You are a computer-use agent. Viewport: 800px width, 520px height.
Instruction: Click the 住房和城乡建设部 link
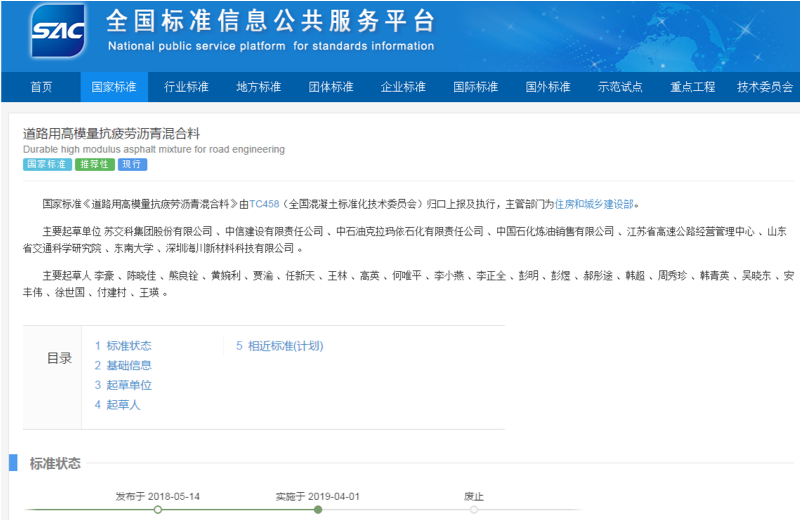(x=594, y=204)
